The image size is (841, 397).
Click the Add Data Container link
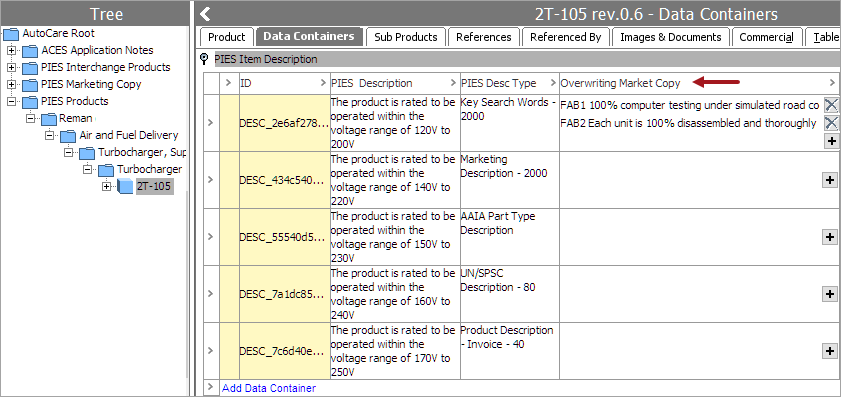tap(269, 388)
